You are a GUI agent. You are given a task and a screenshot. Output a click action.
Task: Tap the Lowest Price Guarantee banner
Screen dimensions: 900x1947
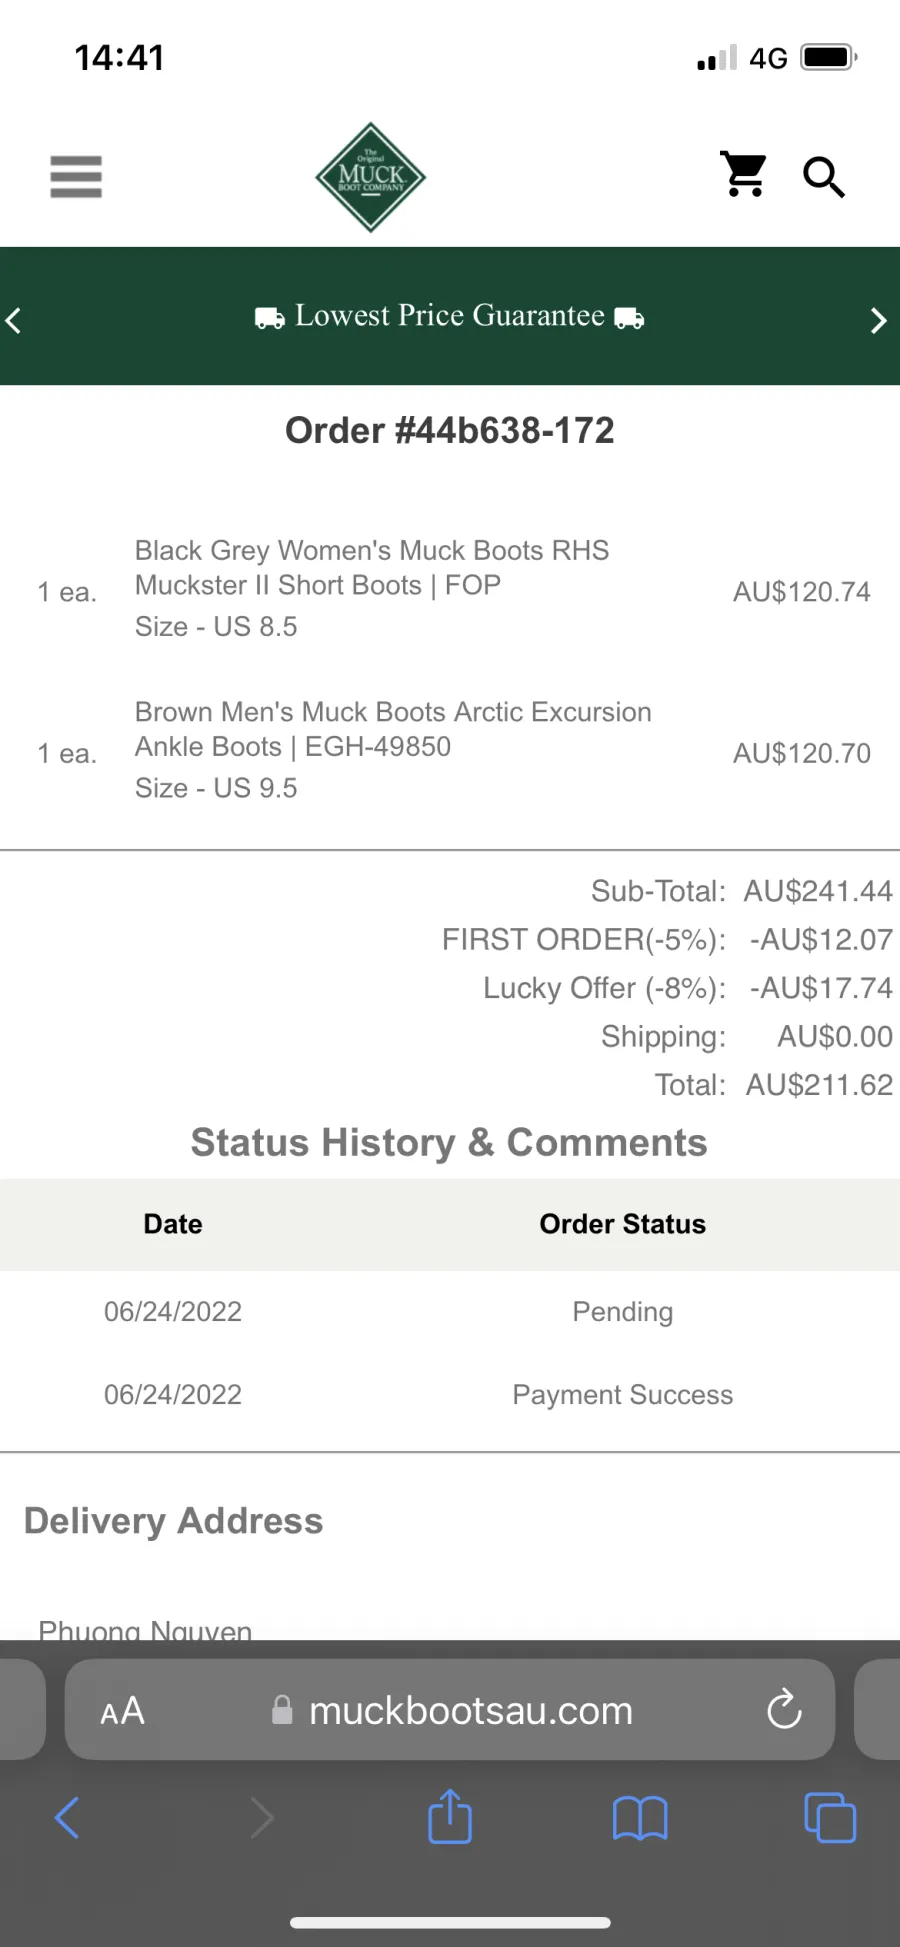pos(450,316)
